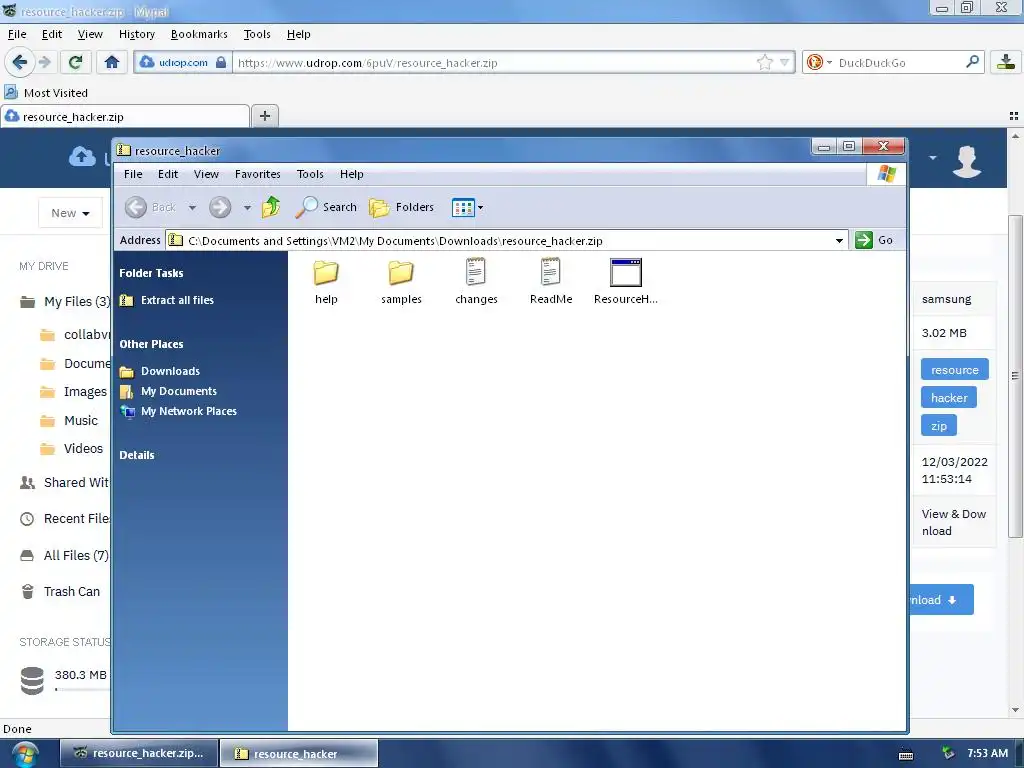Open the Explorer Favorites menu
Image resolution: width=1024 pixels, height=768 pixels.
(x=257, y=174)
